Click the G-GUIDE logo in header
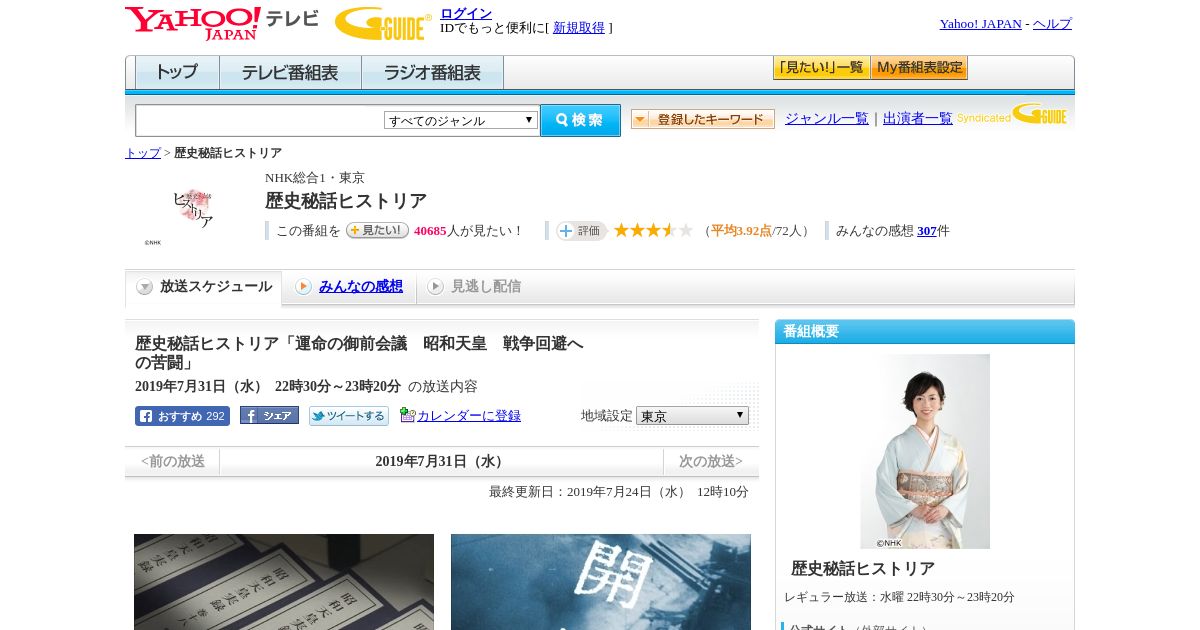This screenshot has width=1200, height=630. (383, 23)
